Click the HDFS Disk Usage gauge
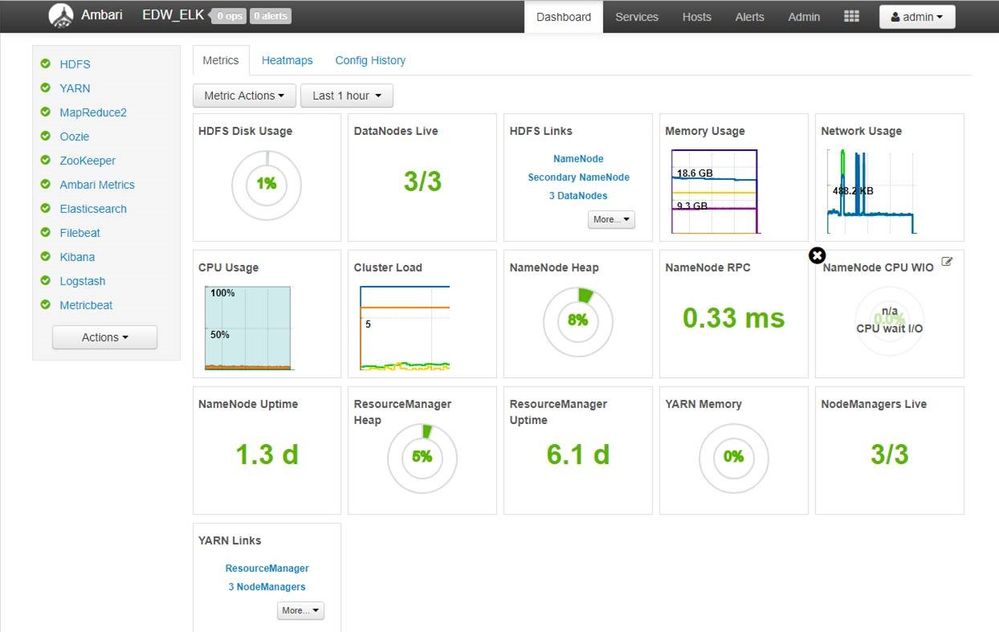 point(266,185)
